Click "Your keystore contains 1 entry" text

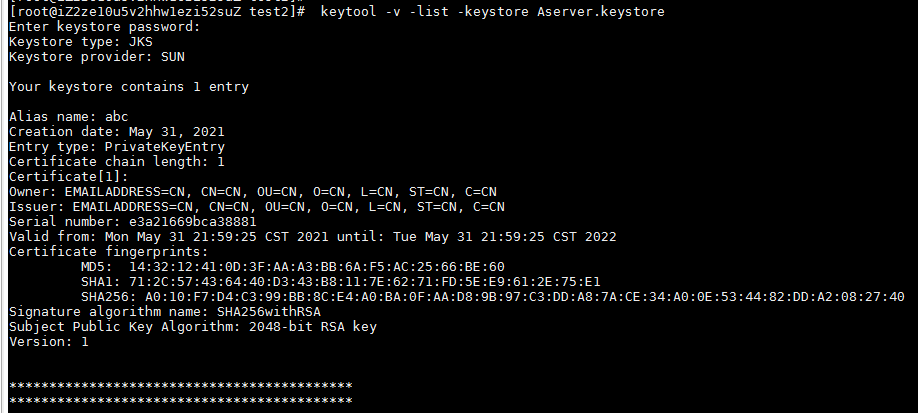(x=129, y=87)
